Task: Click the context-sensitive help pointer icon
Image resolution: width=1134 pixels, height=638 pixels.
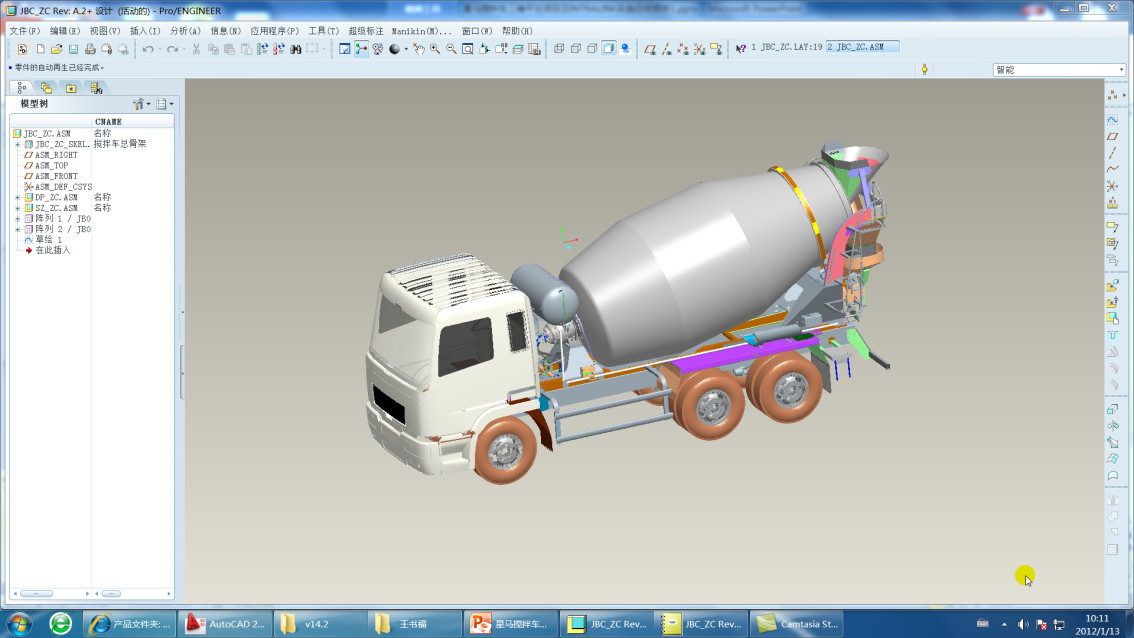Action: coord(740,48)
